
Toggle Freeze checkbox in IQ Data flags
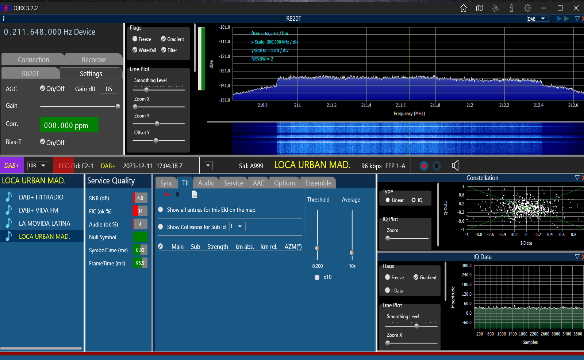[x=387, y=277]
